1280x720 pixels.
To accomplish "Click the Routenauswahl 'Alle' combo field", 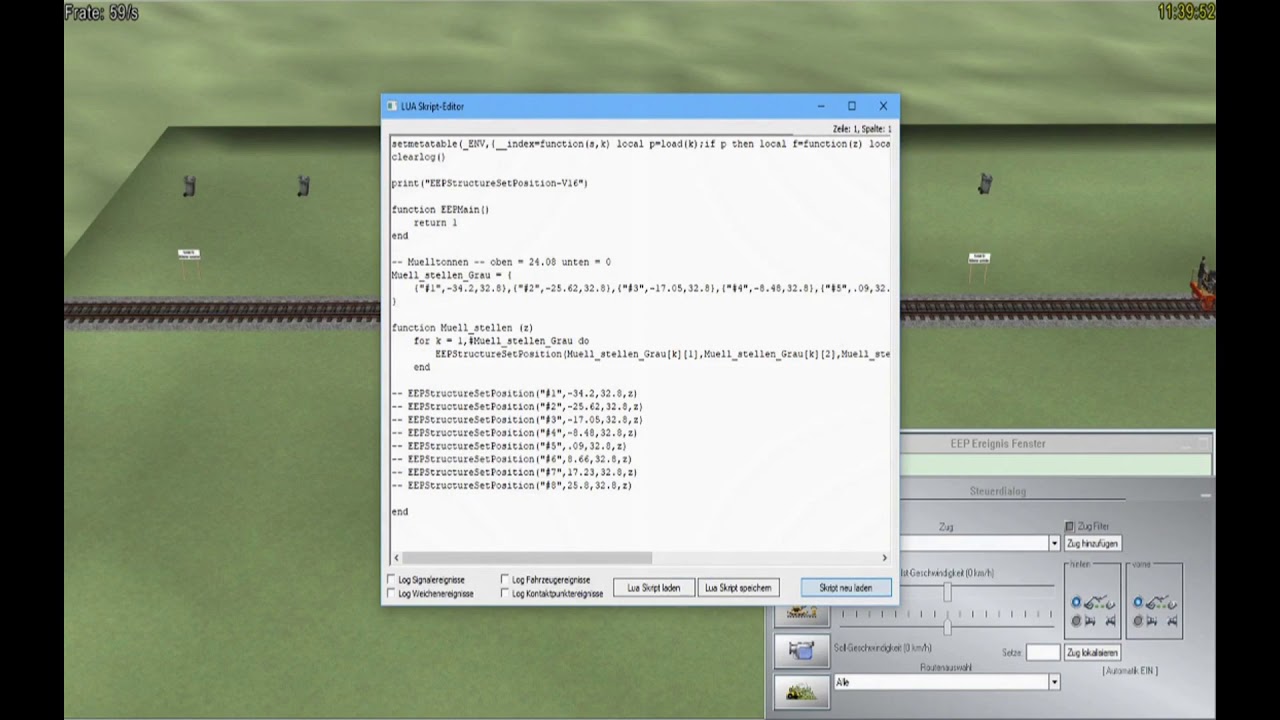I will pyautogui.click(x=940, y=682).
